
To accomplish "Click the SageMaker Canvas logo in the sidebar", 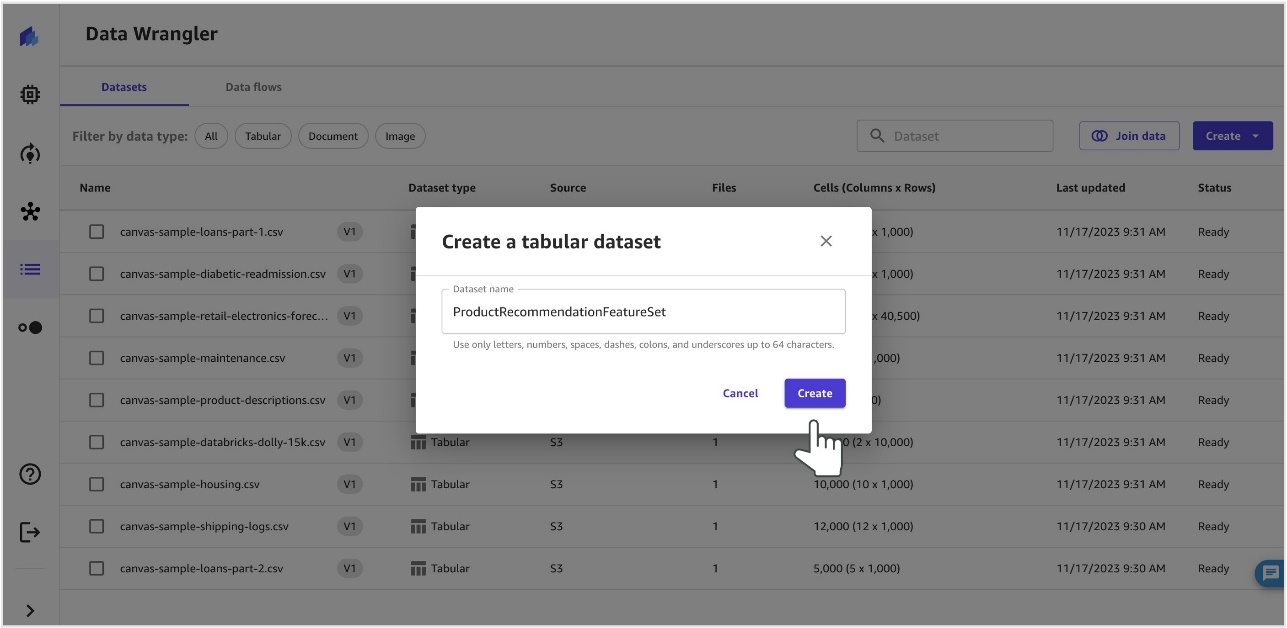I will coord(29,37).
